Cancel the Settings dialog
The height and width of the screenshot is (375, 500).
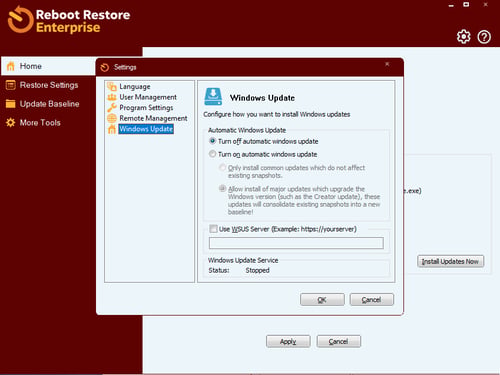[x=372, y=300]
